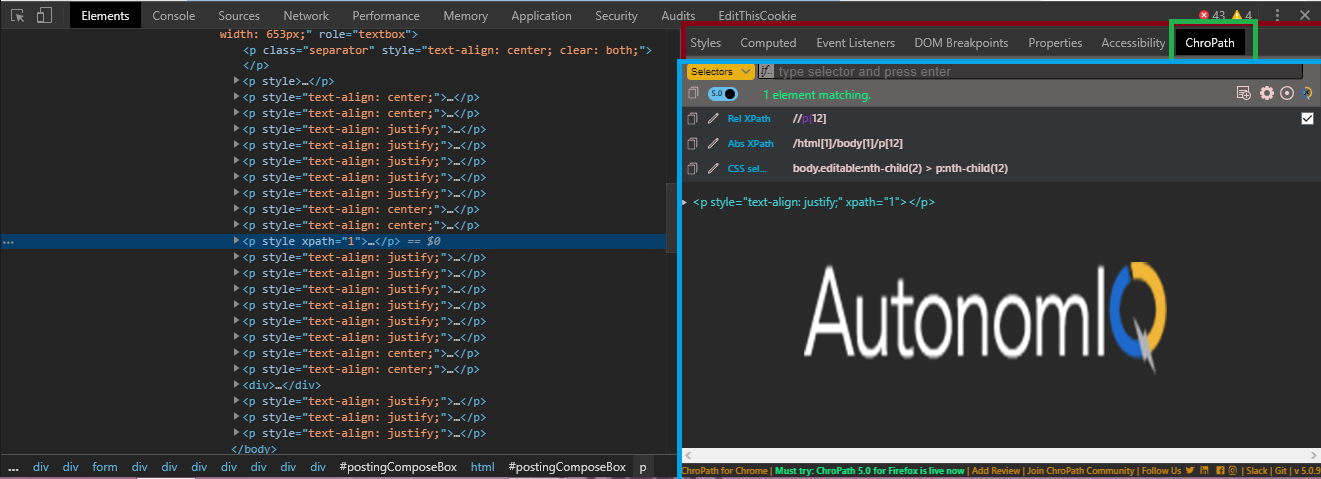Click the iframe indicator beside selector input
The height and width of the screenshot is (479, 1321).
click(766, 72)
